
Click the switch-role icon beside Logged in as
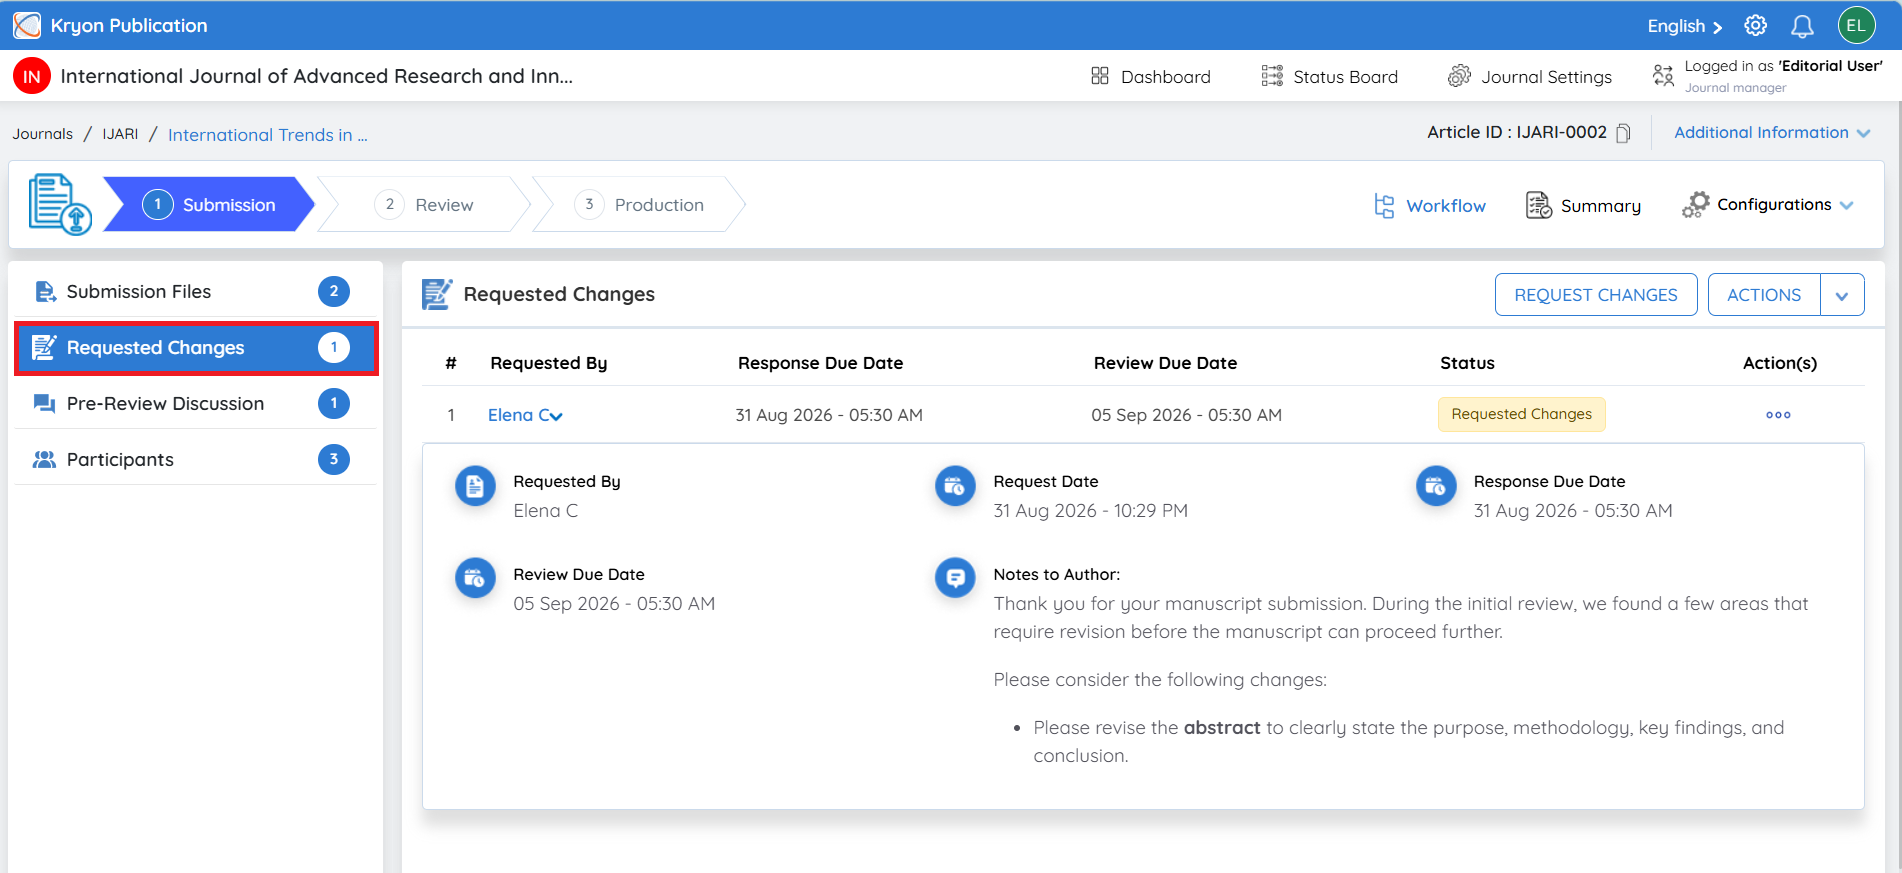click(1663, 76)
